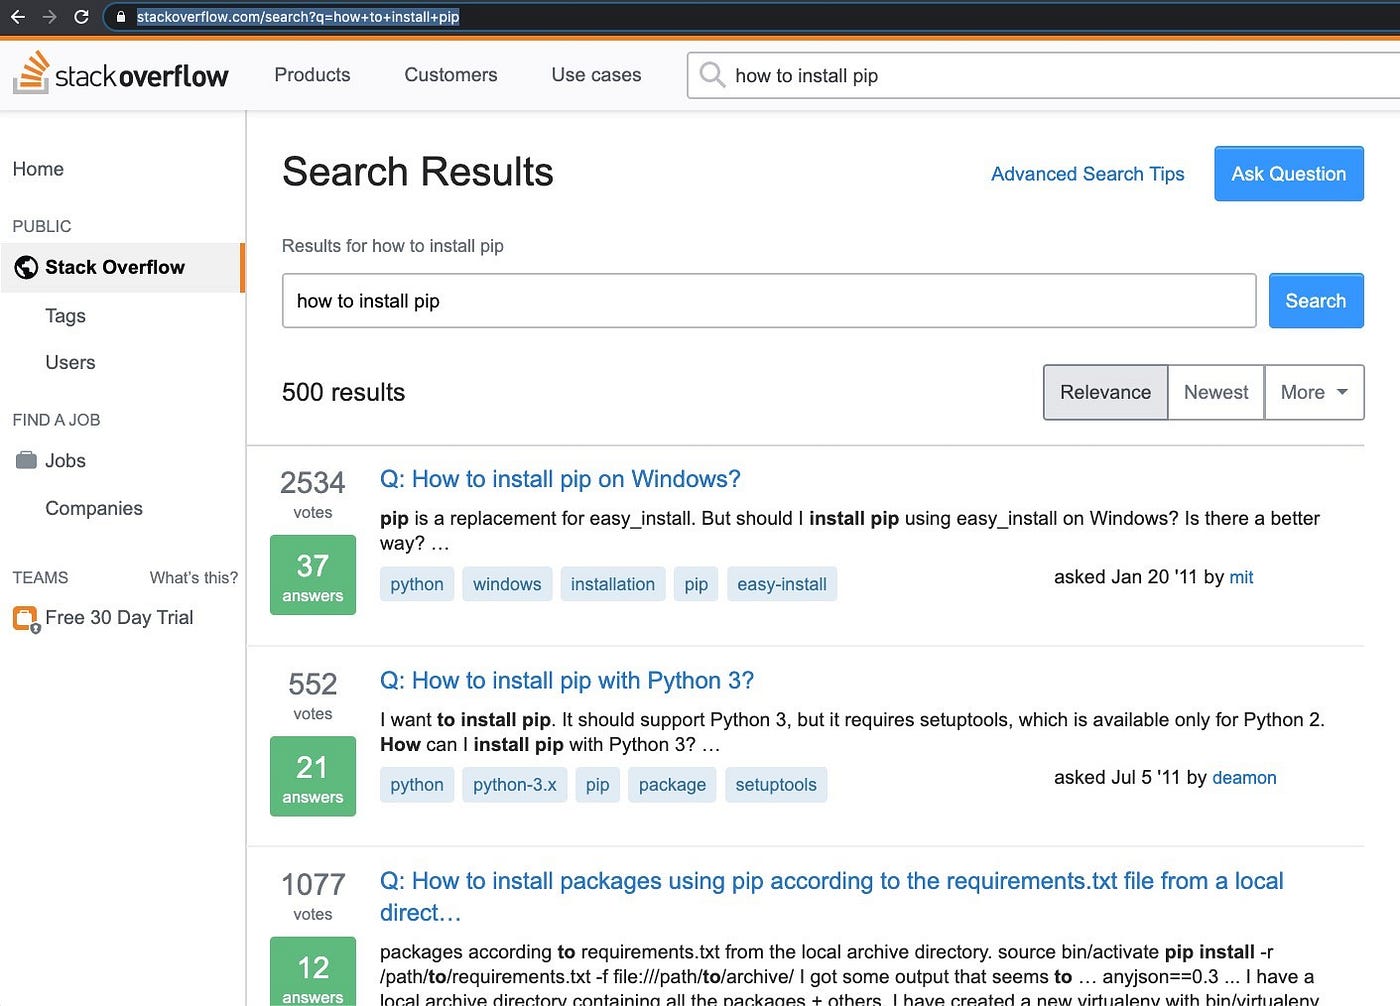This screenshot has width=1400, height=1006.
Task: Click the 21 answers badge
Action: point(313,776)
